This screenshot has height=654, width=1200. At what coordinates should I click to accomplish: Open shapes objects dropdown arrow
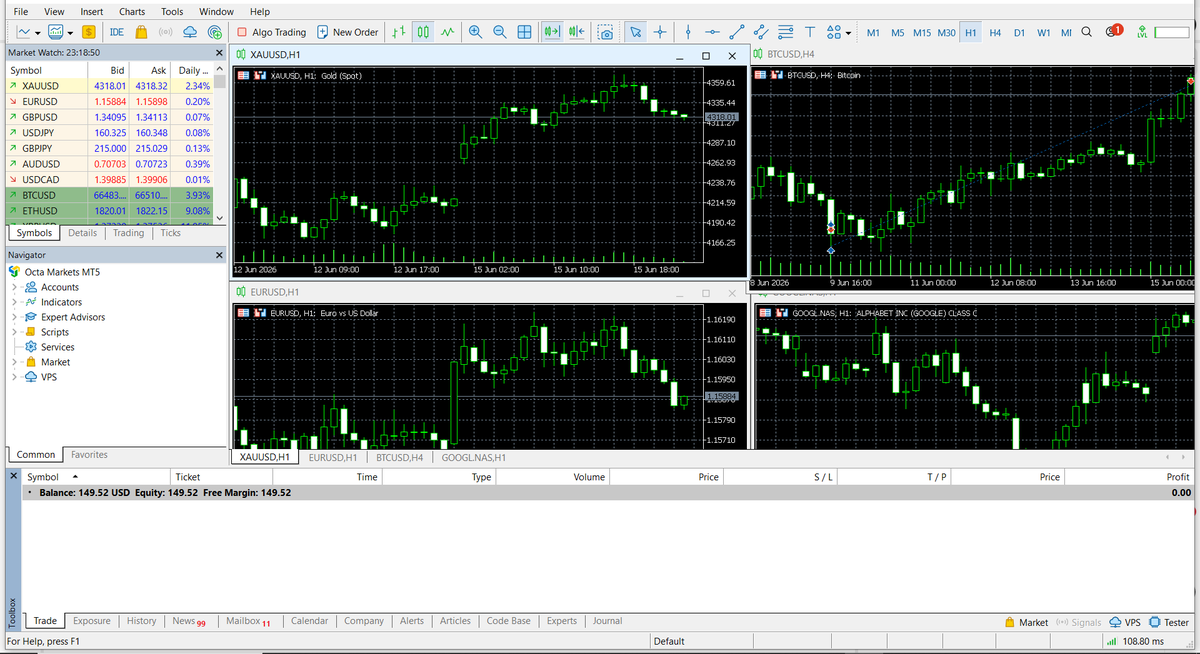pyautogui.click(x=849, y=32)
